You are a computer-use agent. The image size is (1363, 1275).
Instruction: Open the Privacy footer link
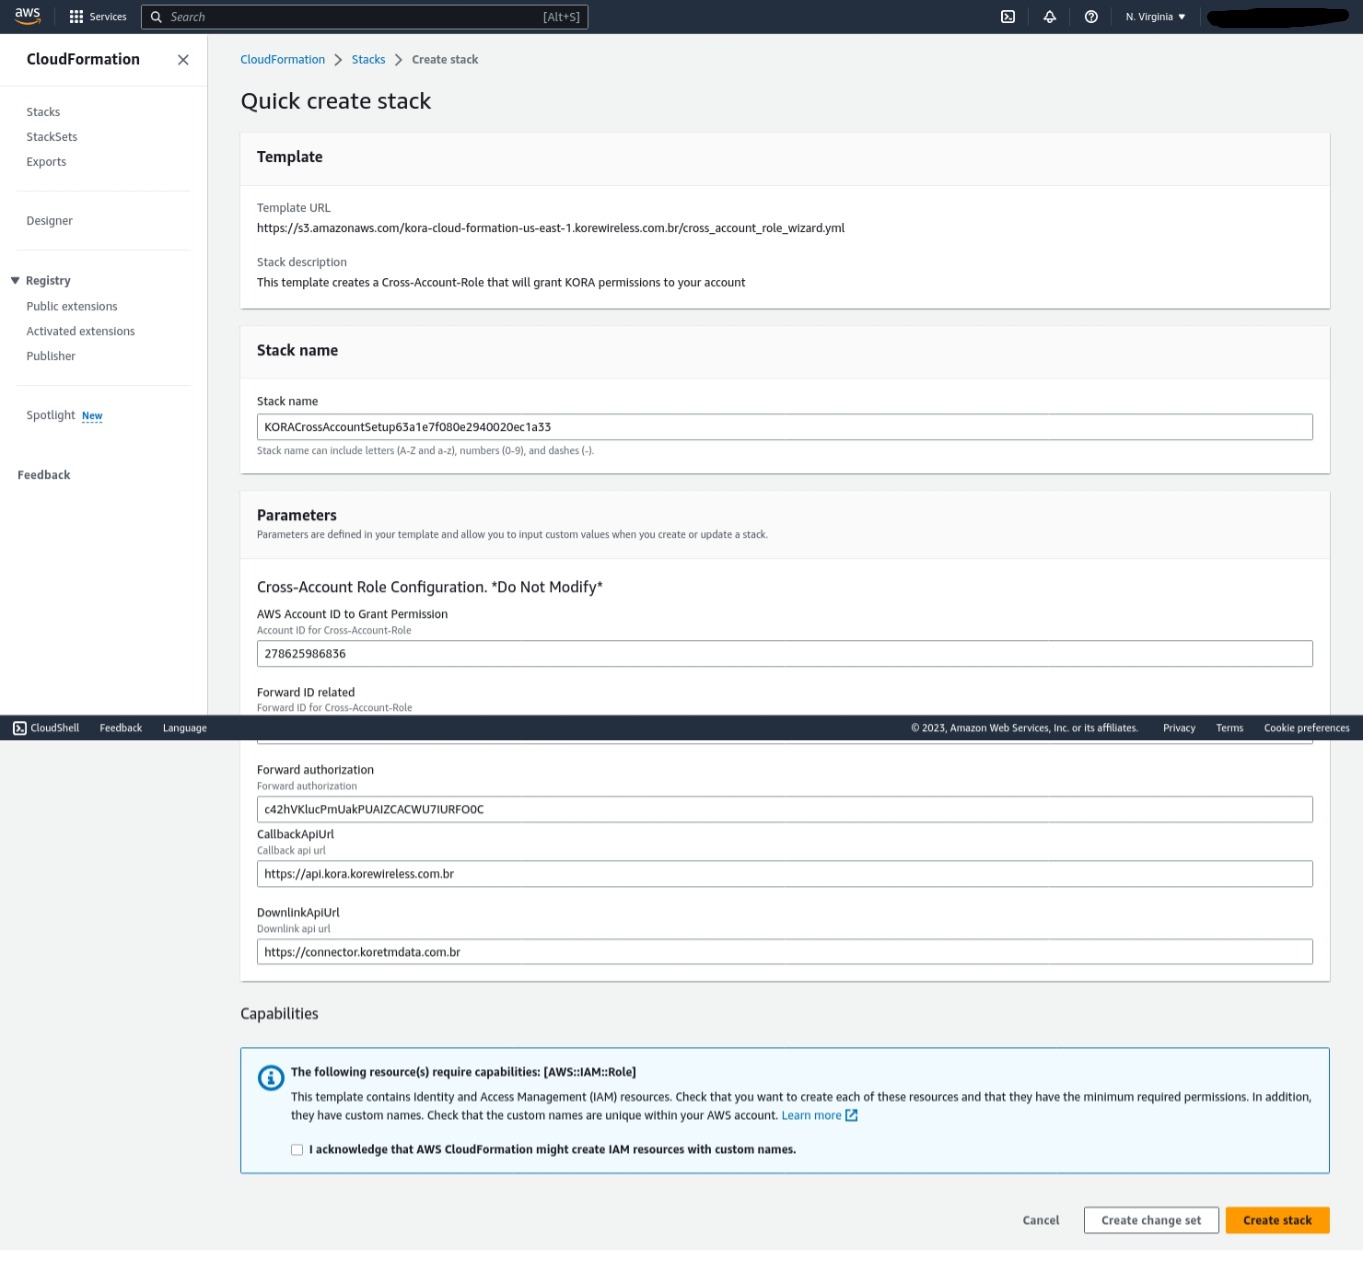pyautogui.click(x=1179, y=728)
